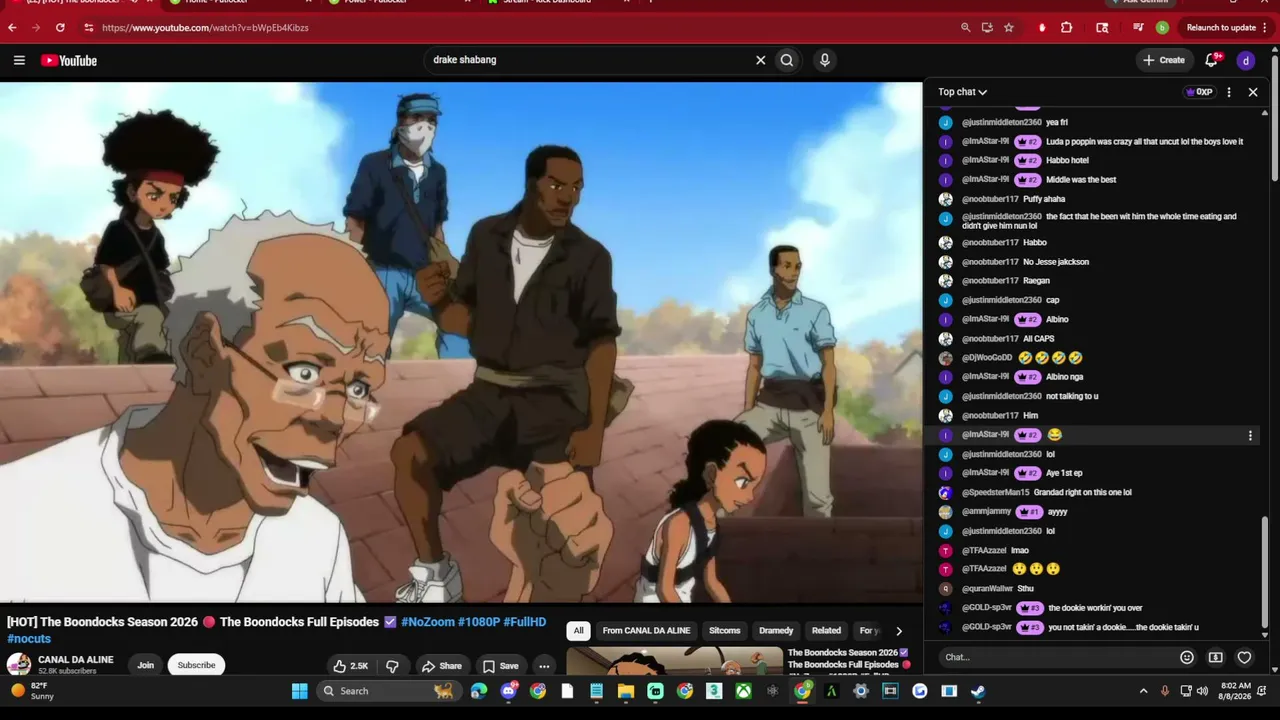Select the From CANAL DA ALINE chip
The height and width of the screenshot is (720, 1280).
pos(646,631)
